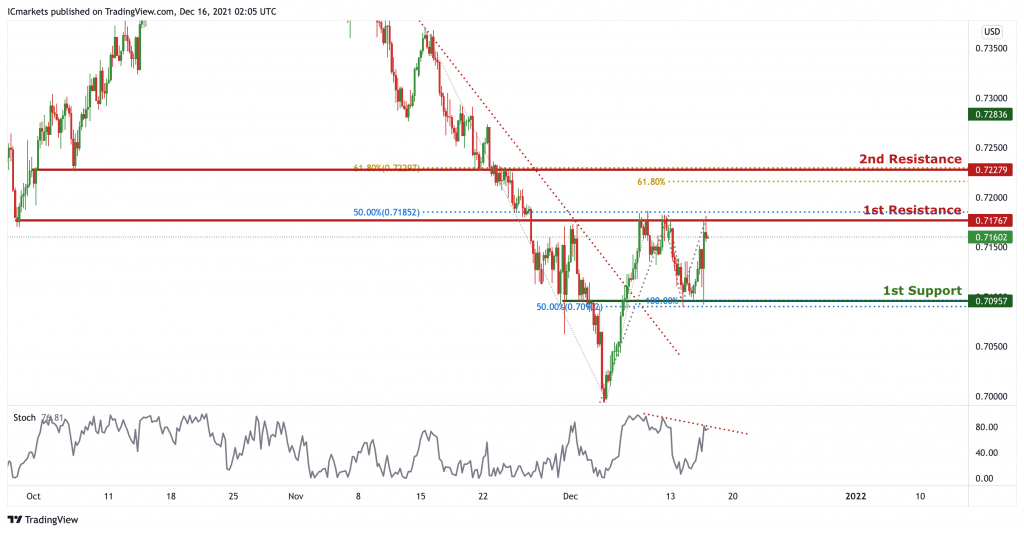Click the 0.72500 price axis label

(x=991, y=148)
